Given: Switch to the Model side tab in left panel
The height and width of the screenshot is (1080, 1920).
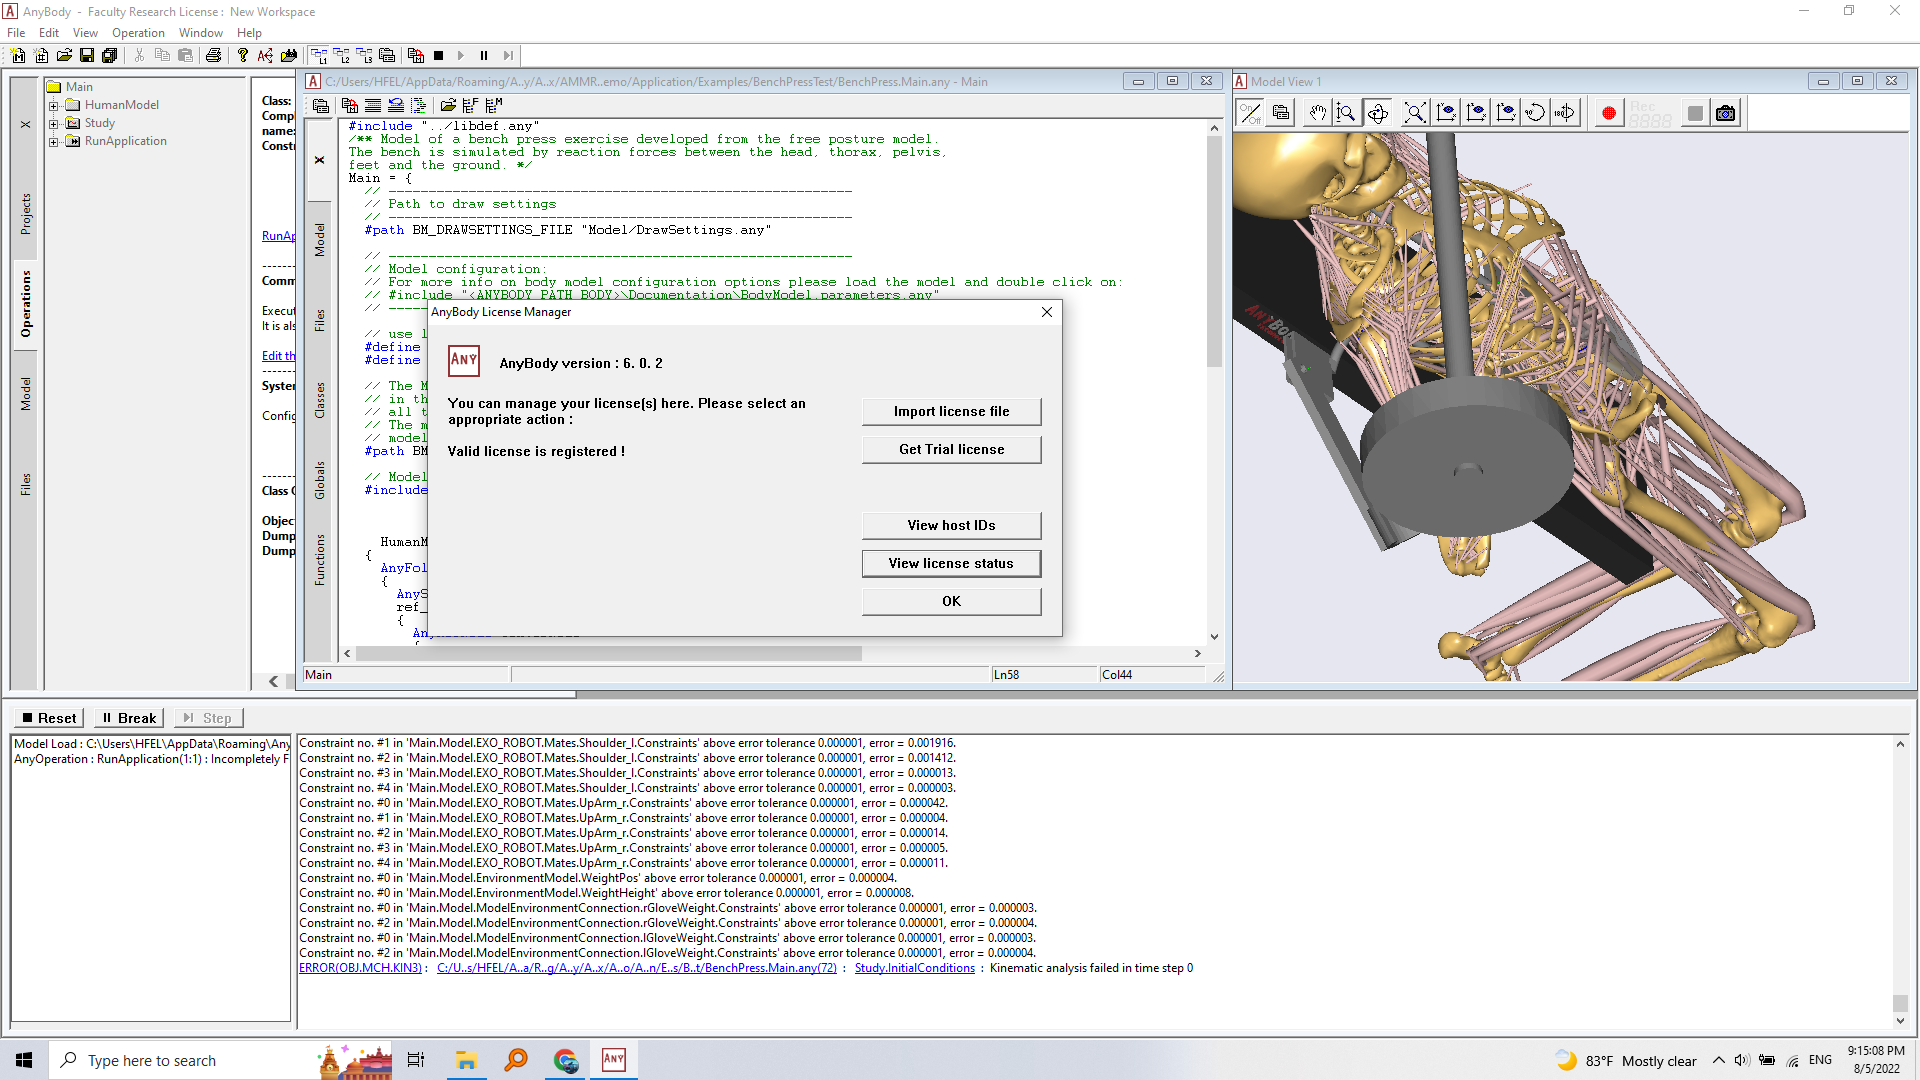Looking at the screenshot, I should 26,394.
